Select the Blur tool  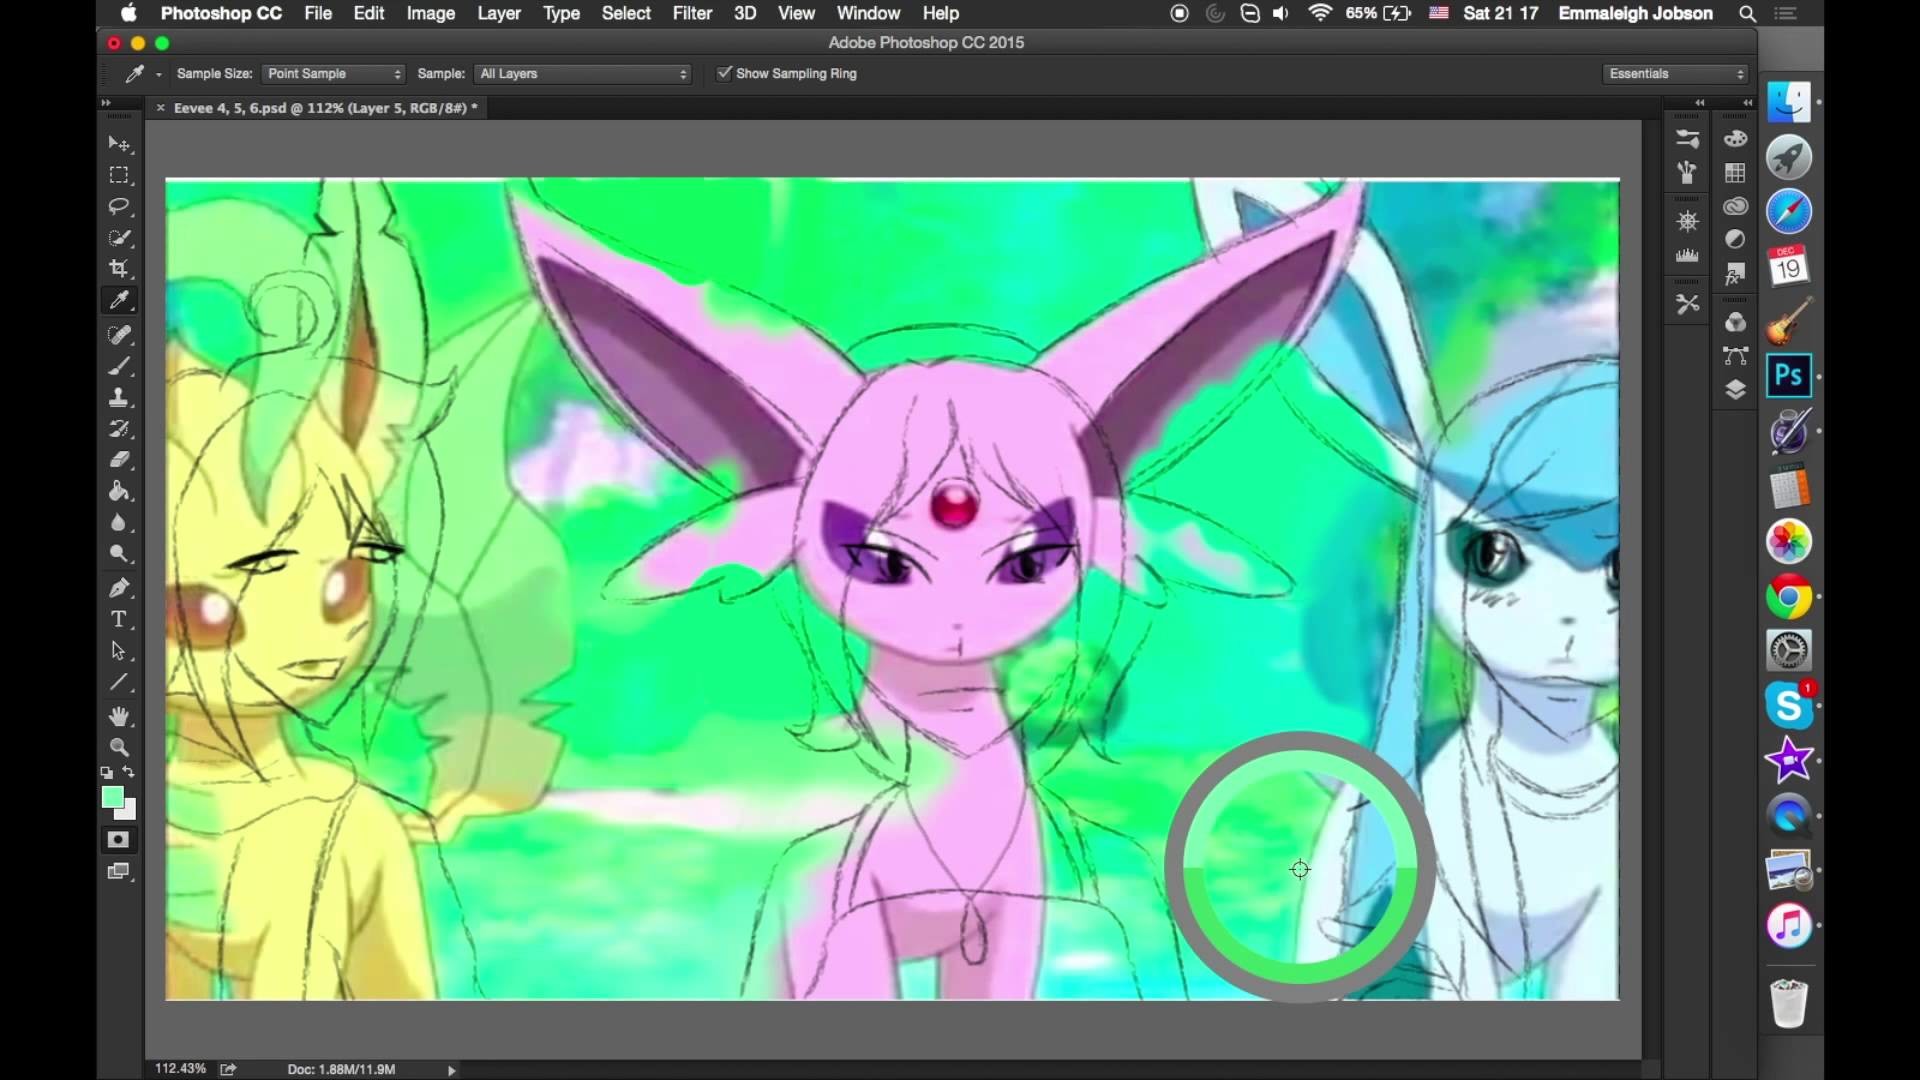click(119, 523)
